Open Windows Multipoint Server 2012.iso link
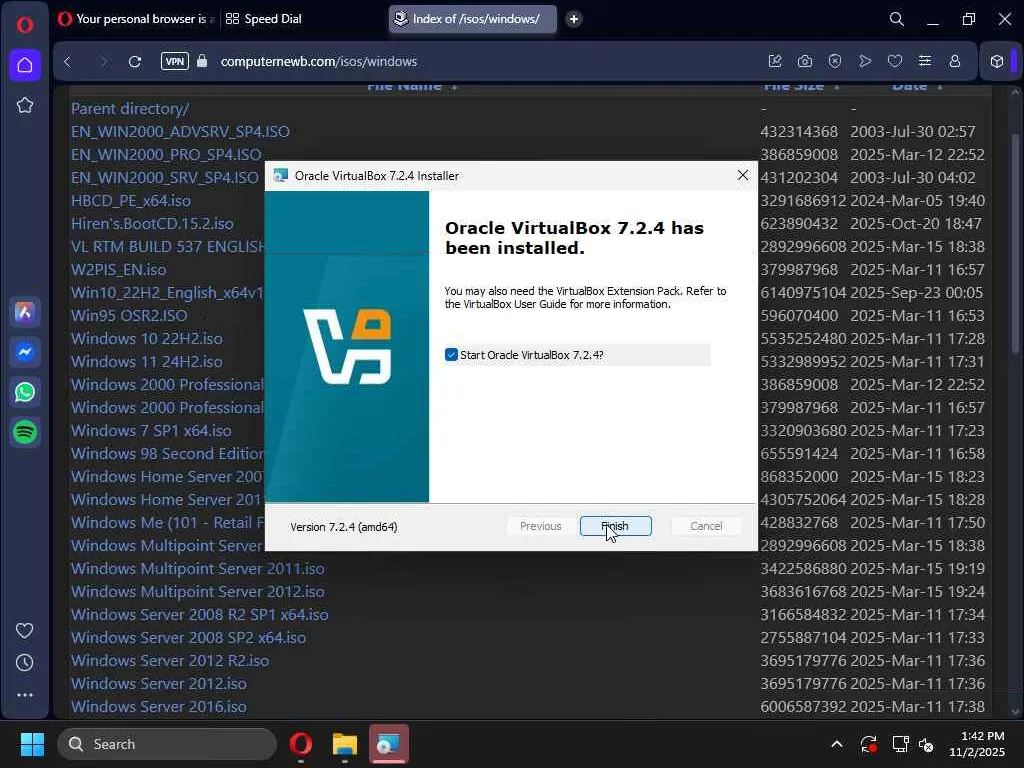 coord(198,591)
